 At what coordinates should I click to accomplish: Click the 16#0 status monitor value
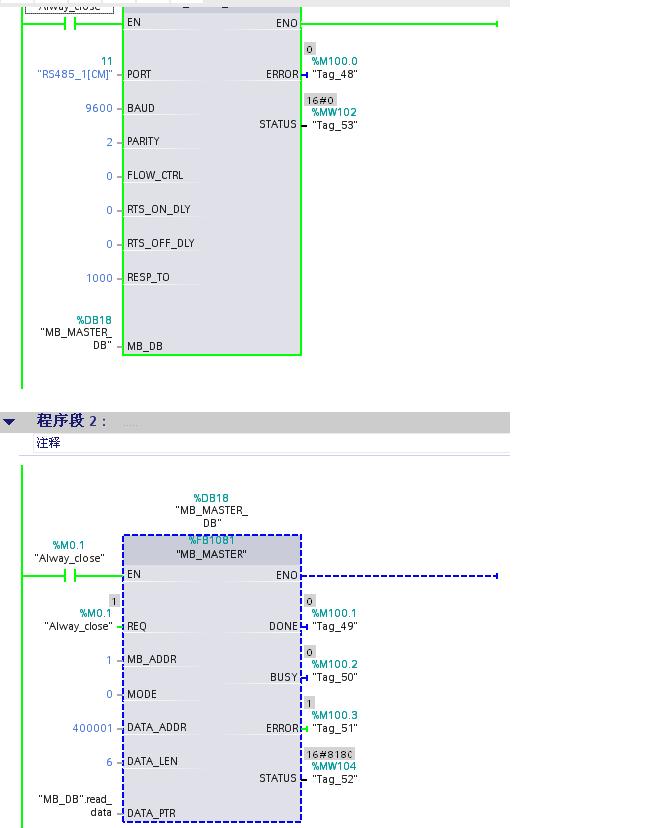click(320, 100)
